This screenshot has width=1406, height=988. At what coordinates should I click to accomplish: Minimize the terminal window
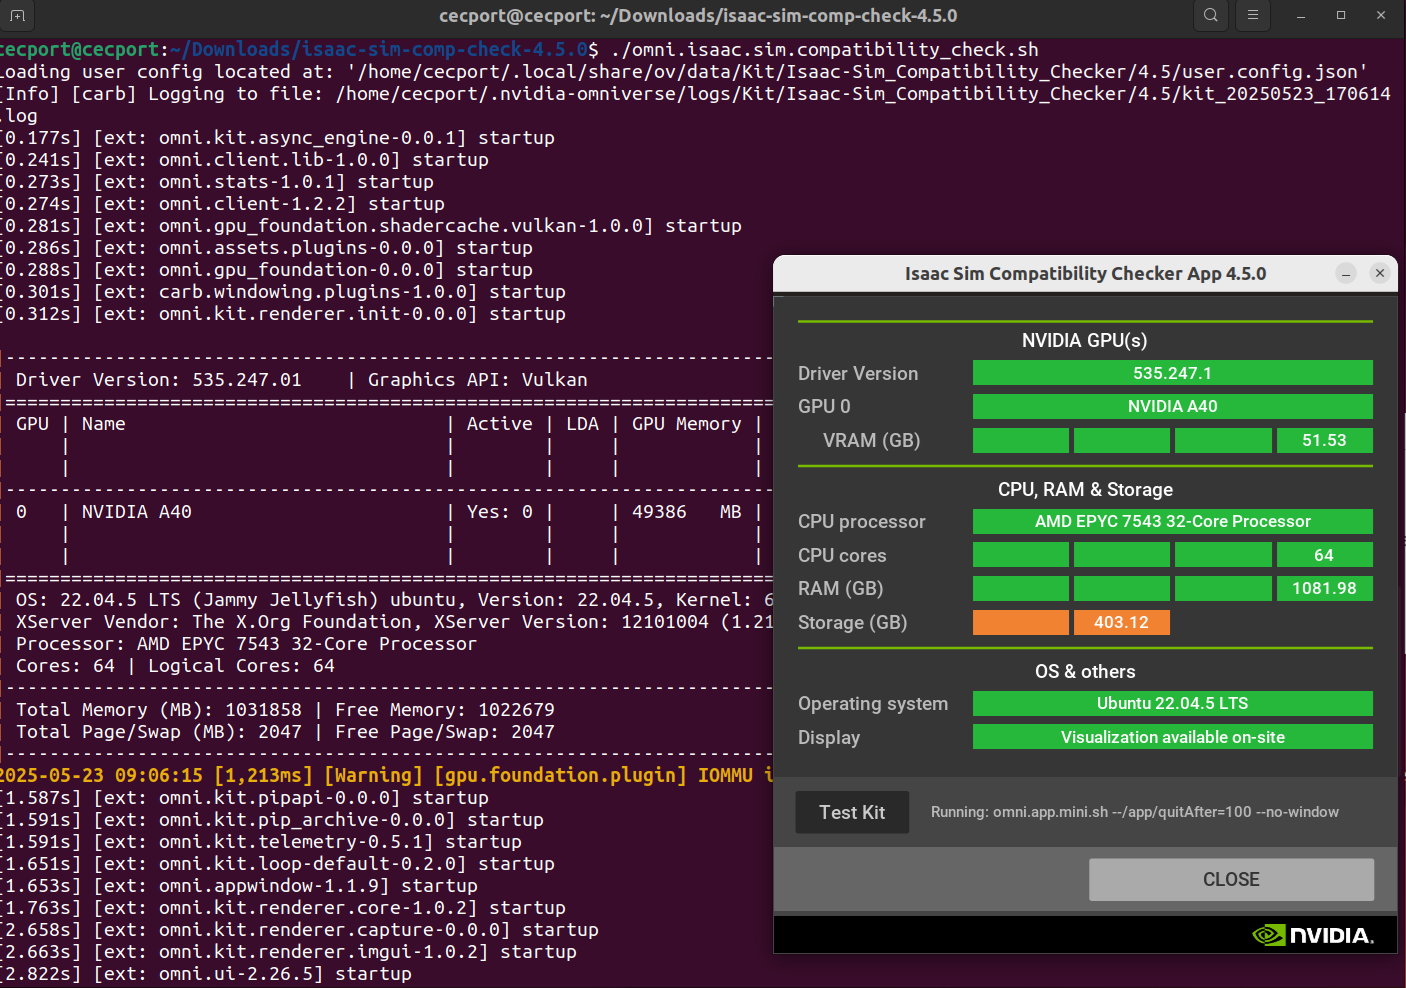[1301, 15]
